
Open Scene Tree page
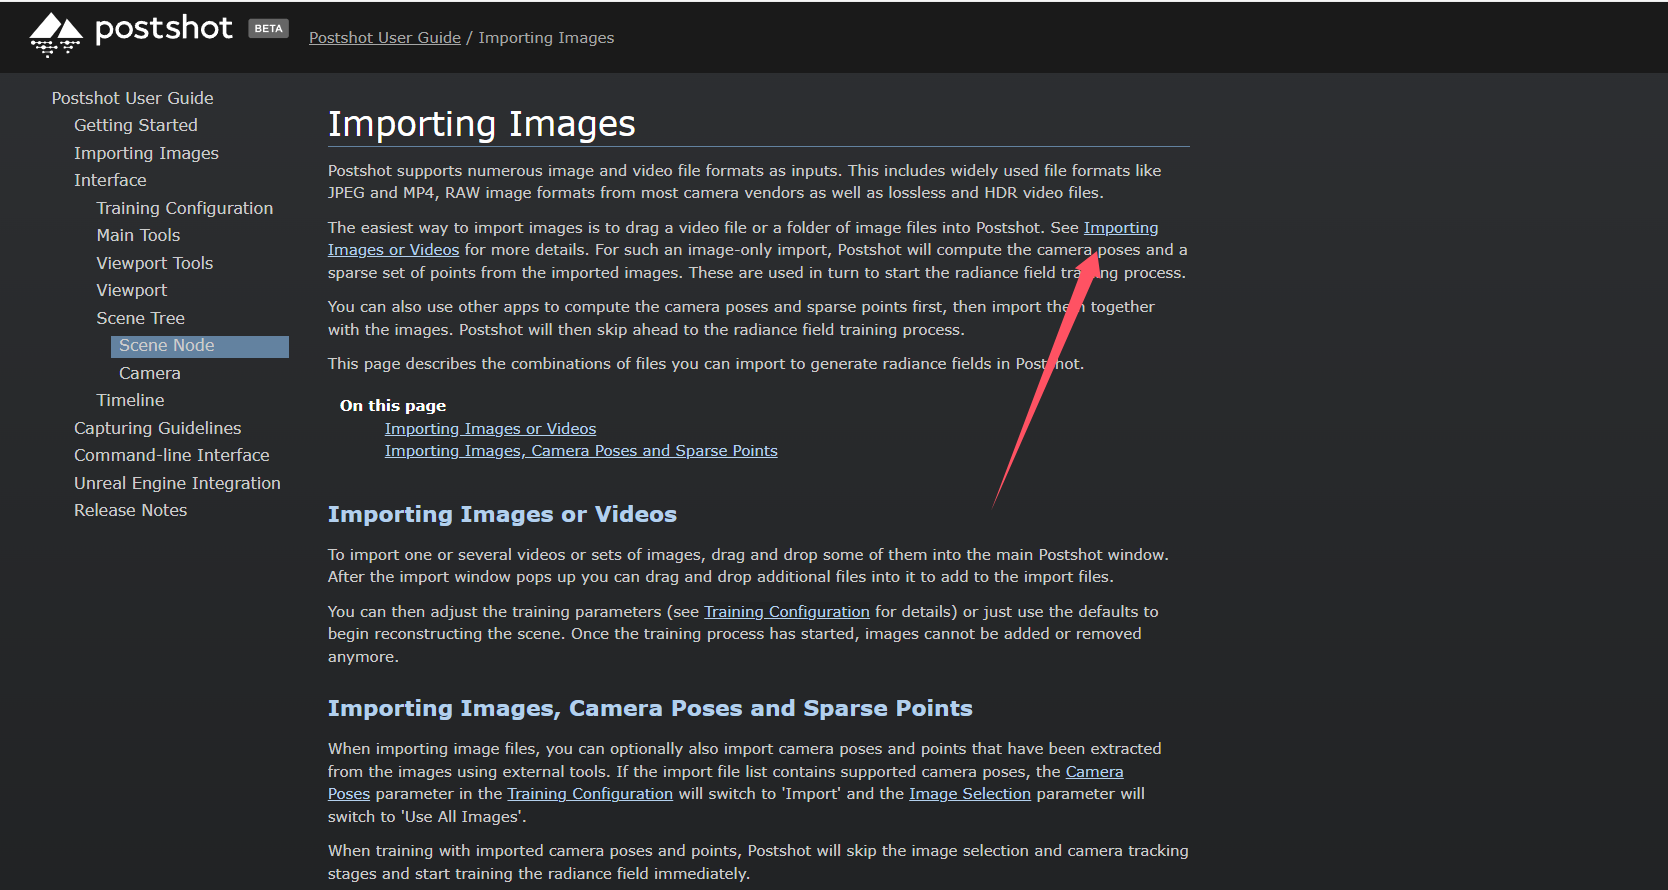[x=141, y=318]
